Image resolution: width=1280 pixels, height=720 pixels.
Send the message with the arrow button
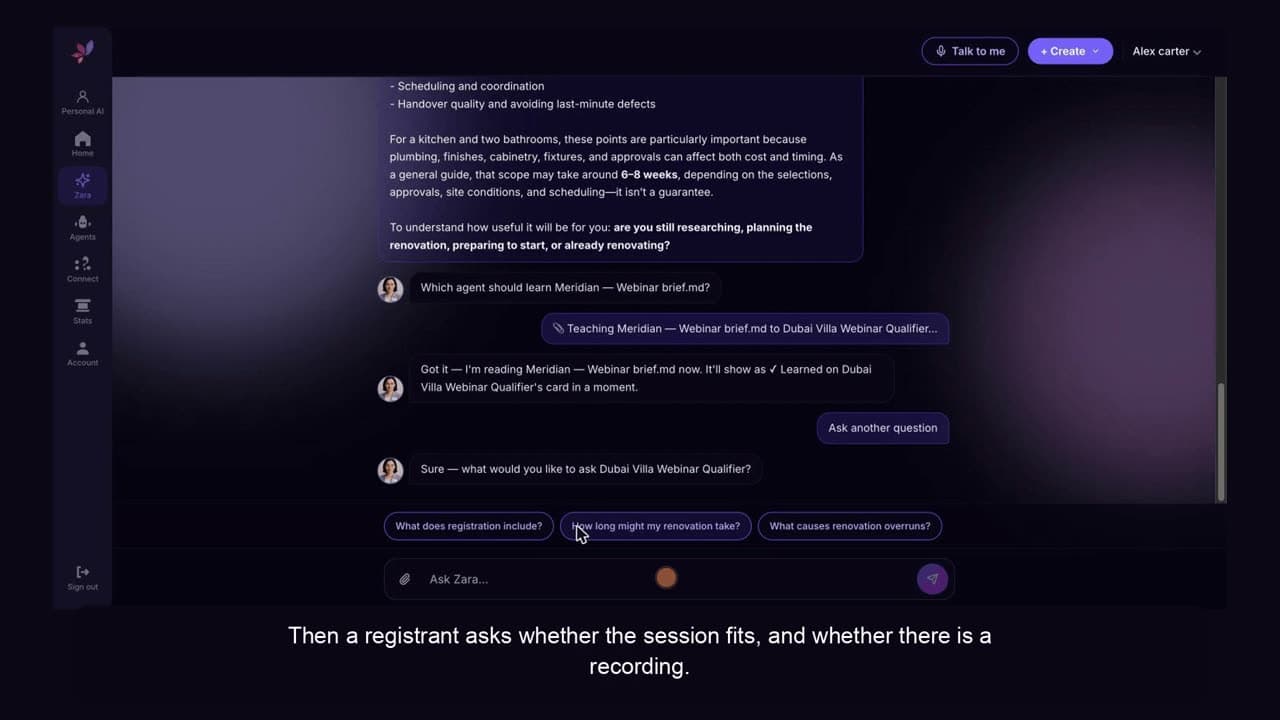932,579
